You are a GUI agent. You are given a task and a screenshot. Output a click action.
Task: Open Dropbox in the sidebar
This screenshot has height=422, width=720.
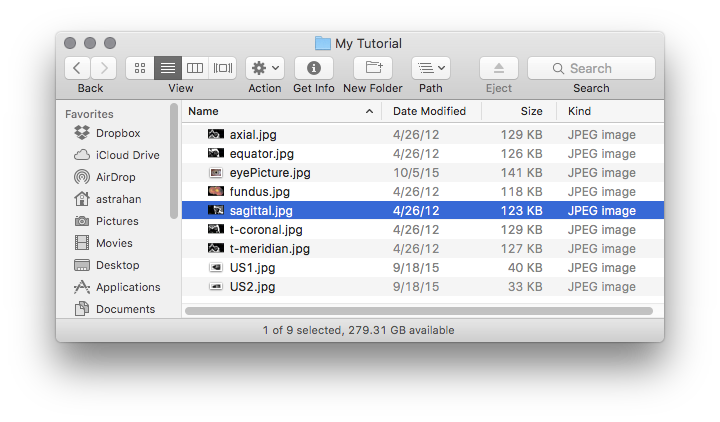tap(118, 133)
